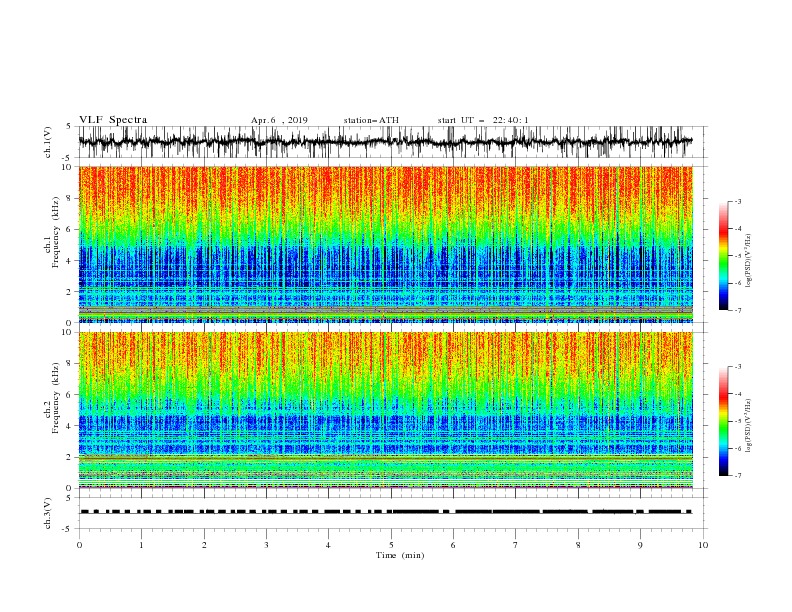Click the time axis tick label "9"
Viewport: 792px width, 612px height.
pyautogui.click(x=640, y=545)
